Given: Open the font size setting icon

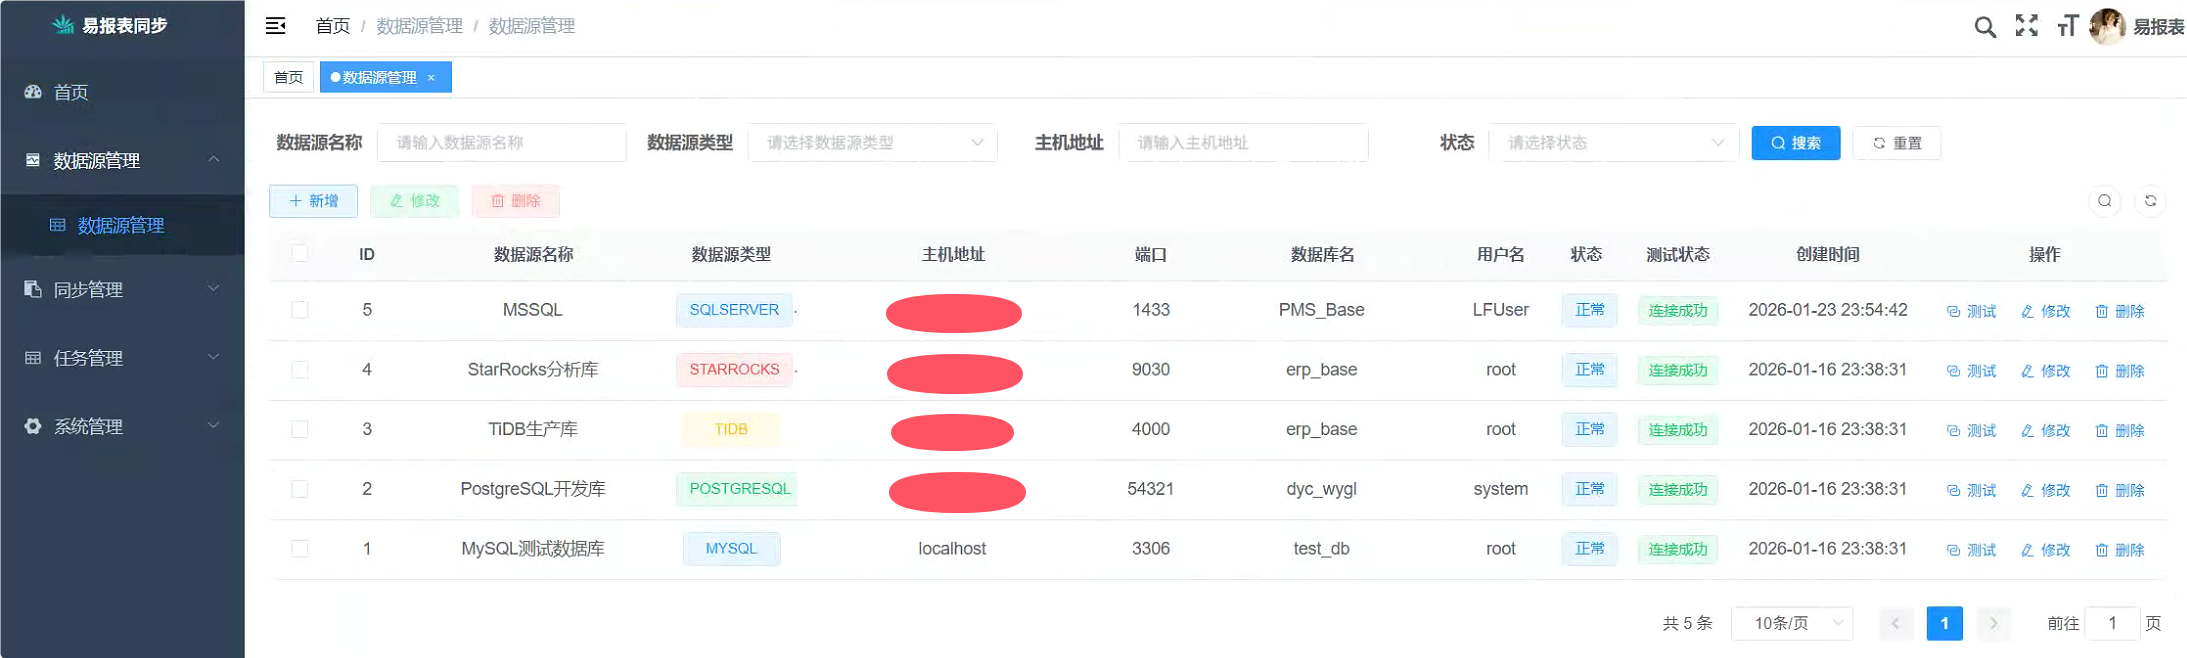Looking at the screenshot, I should click(x=2068, y=26).
